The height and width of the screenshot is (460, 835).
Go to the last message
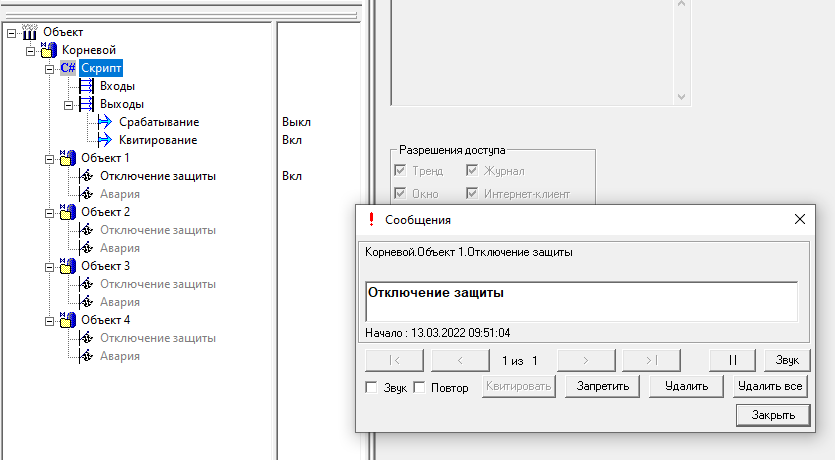[651, 360]
